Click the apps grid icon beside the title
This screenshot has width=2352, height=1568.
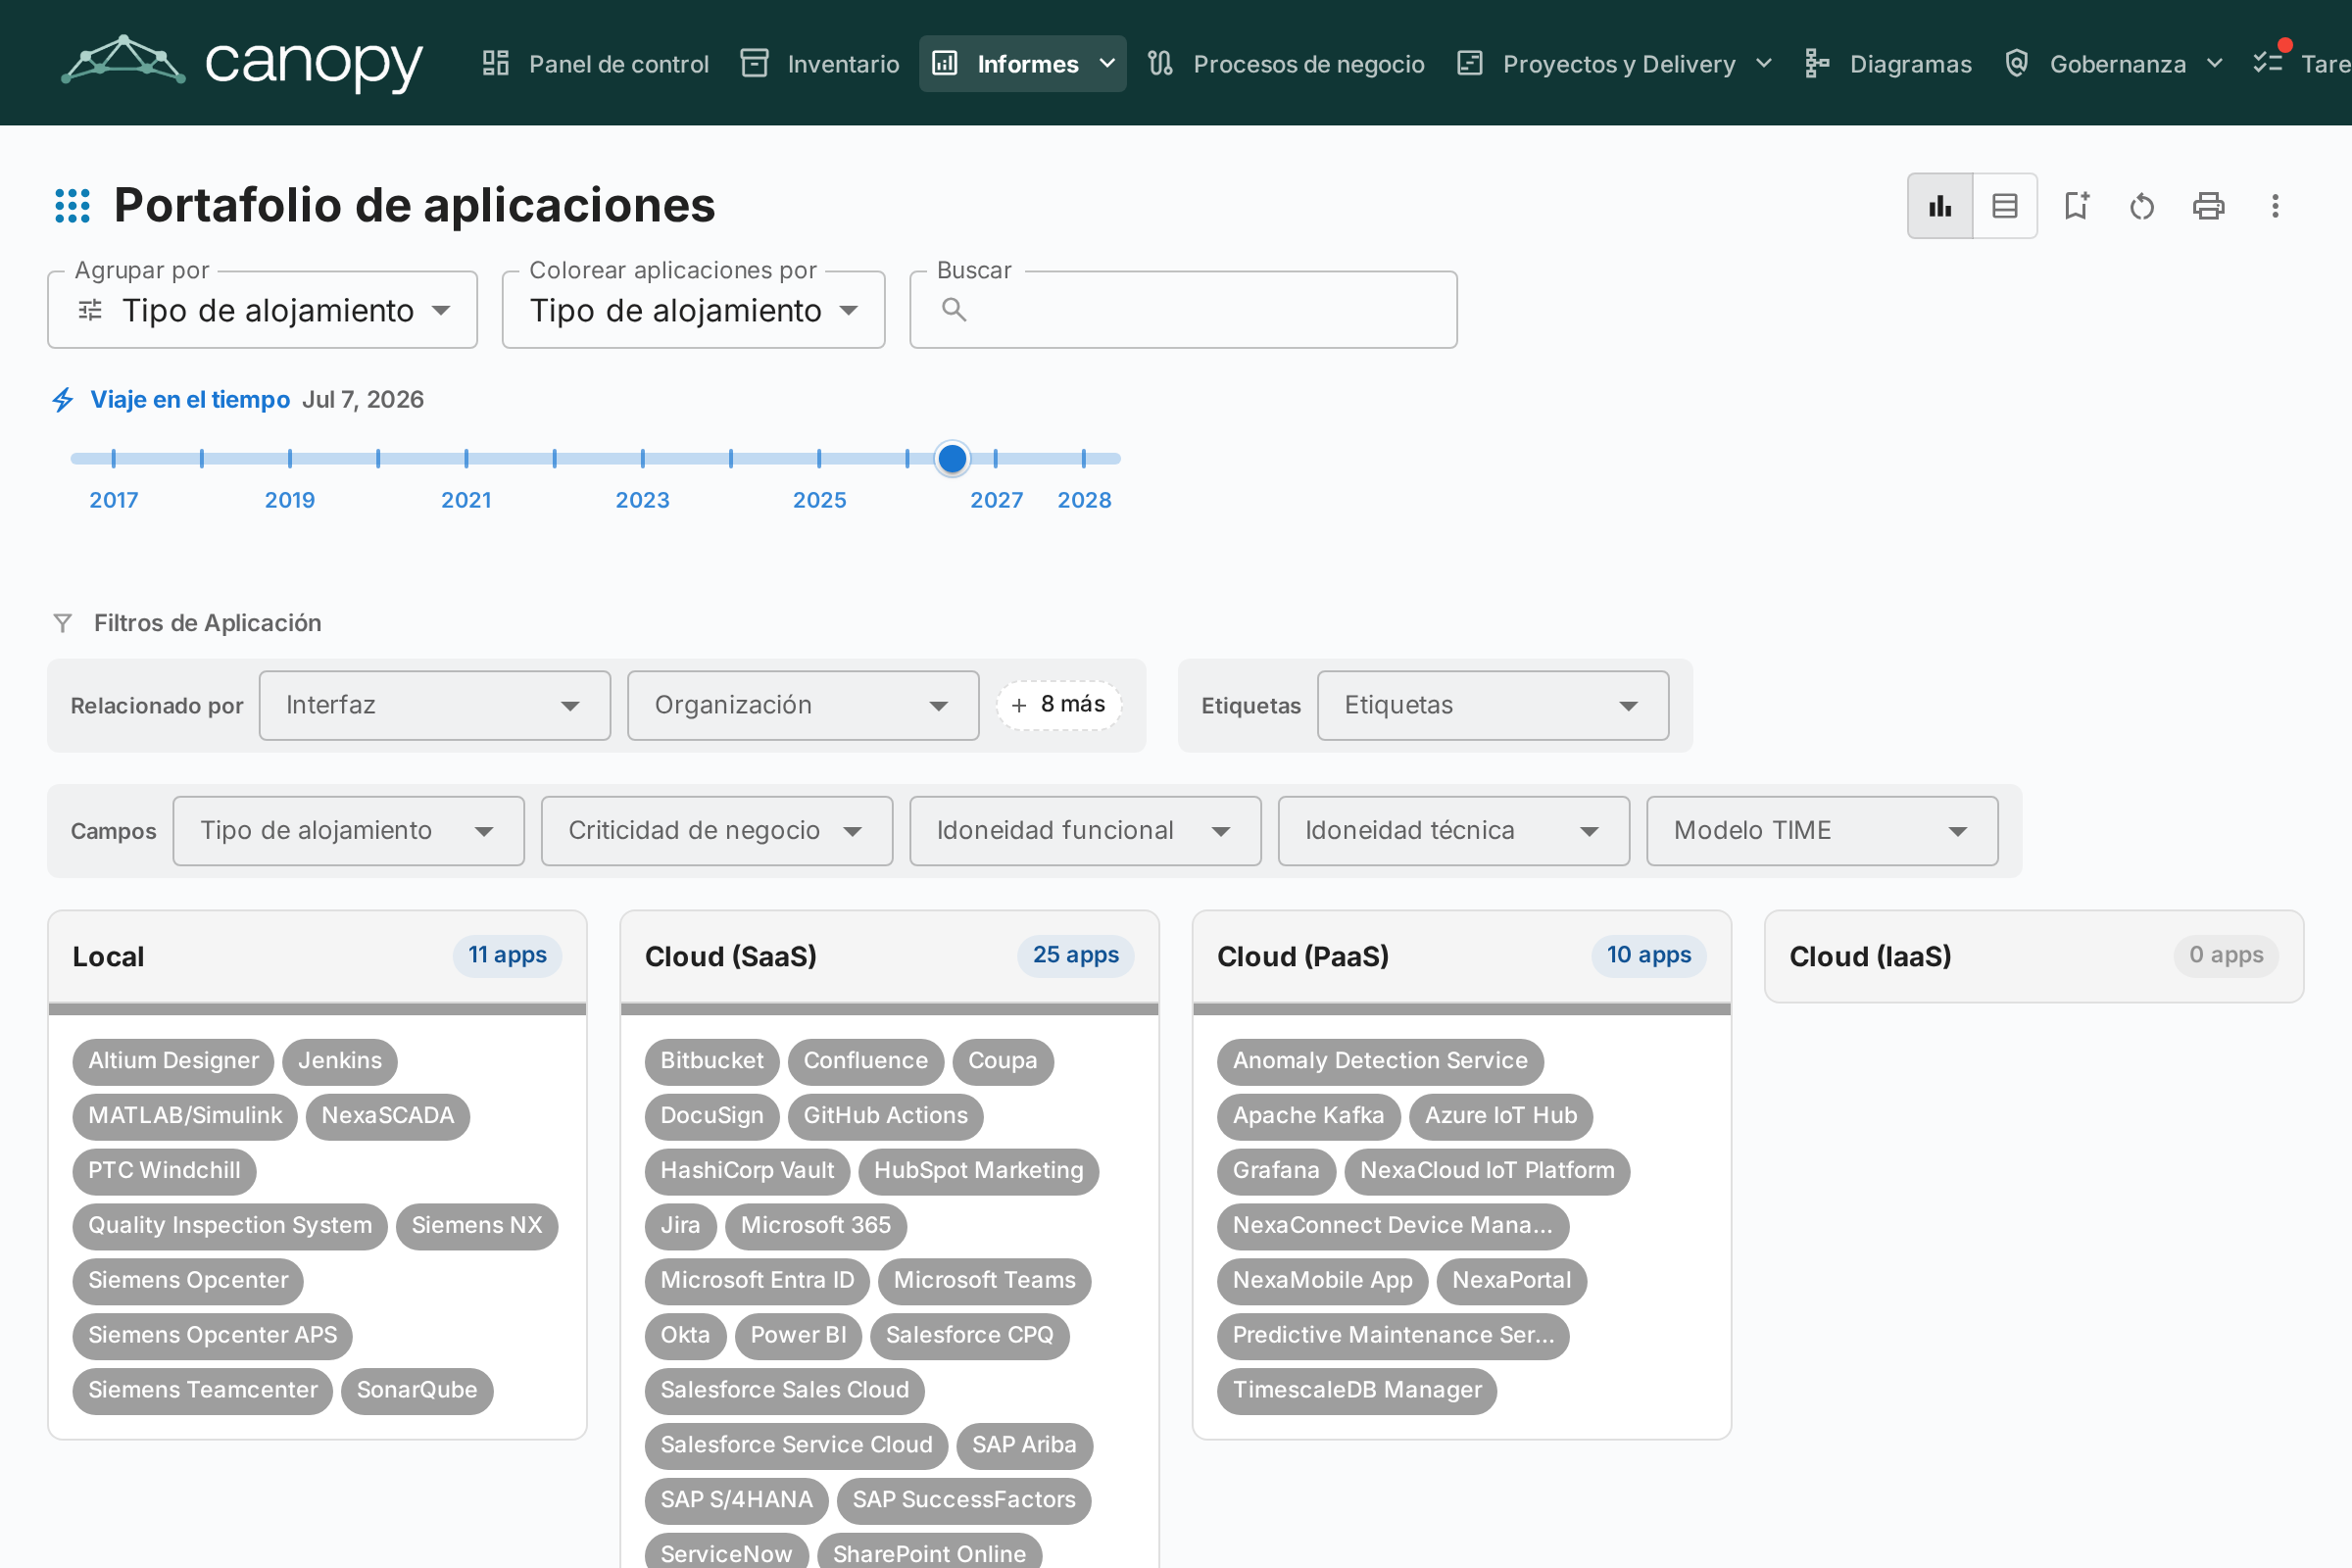coord(72,205)
